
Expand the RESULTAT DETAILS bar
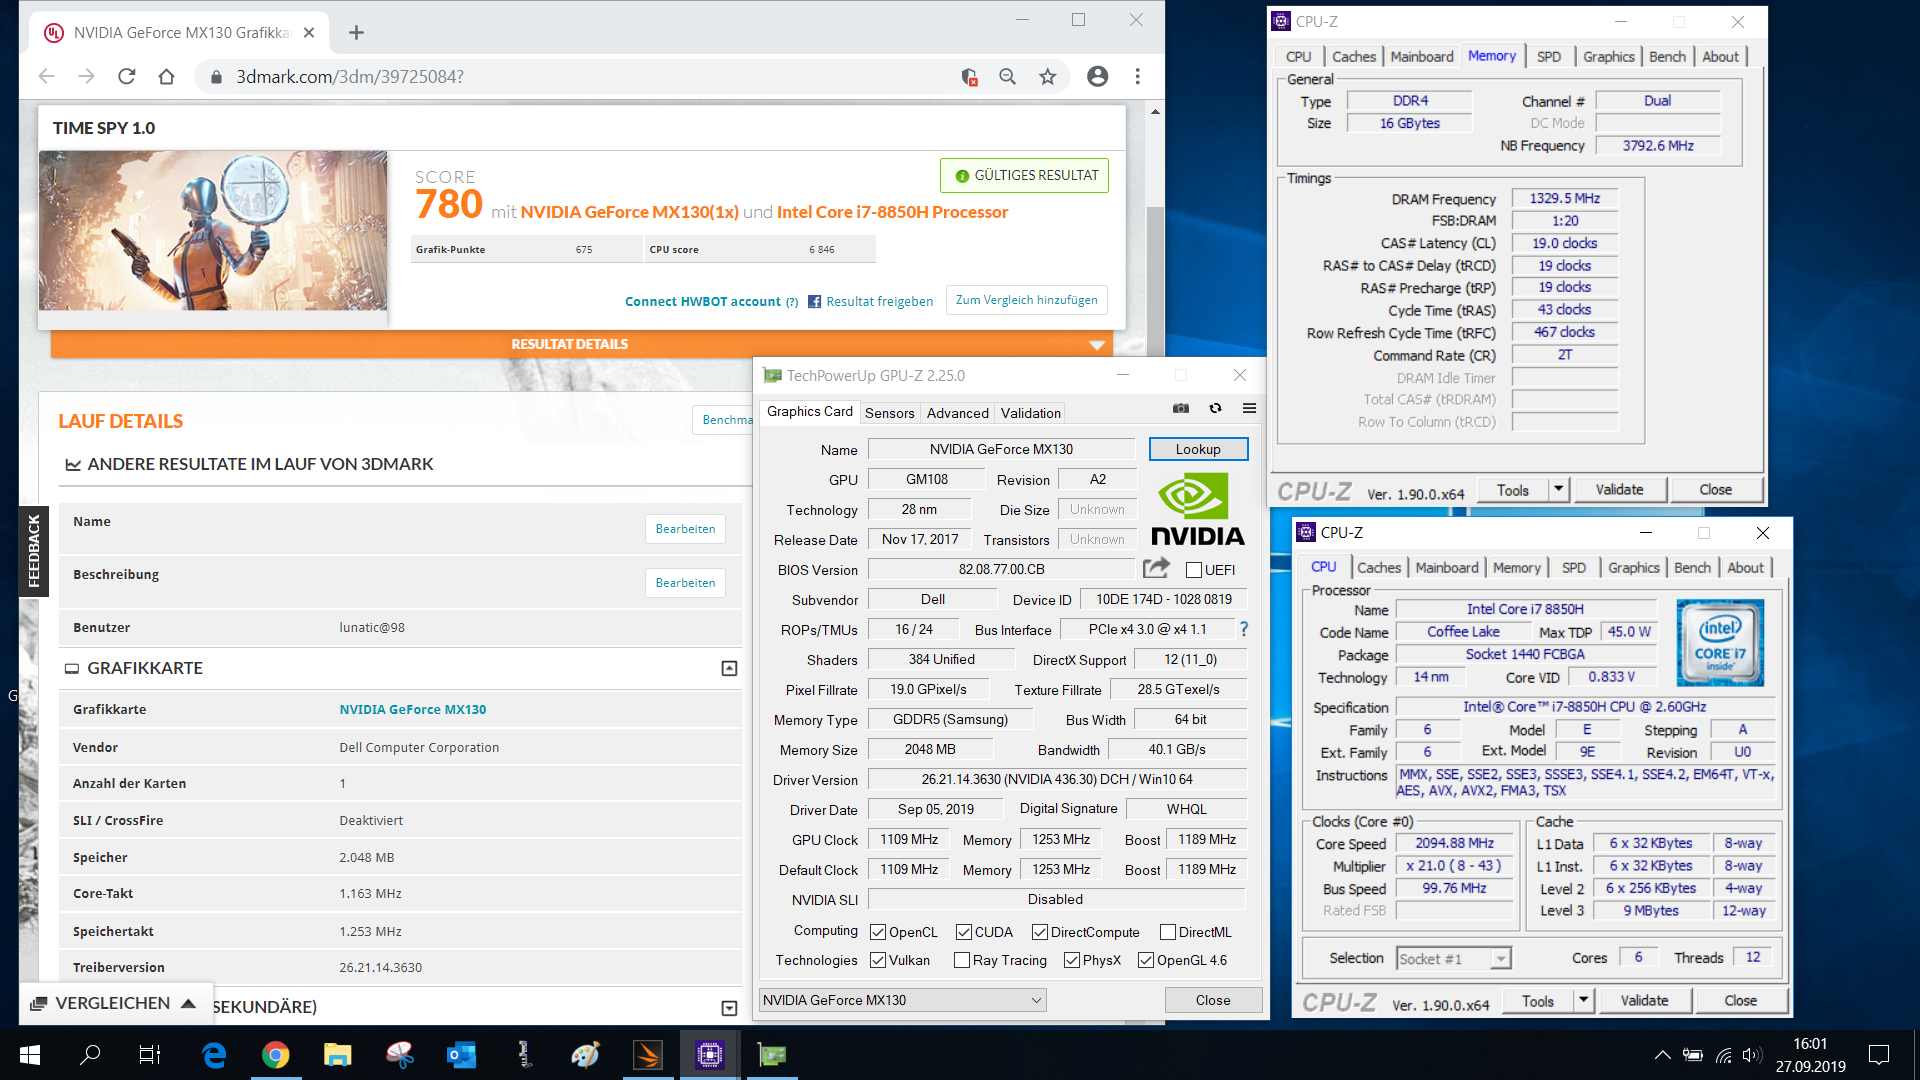pos(583,344)
